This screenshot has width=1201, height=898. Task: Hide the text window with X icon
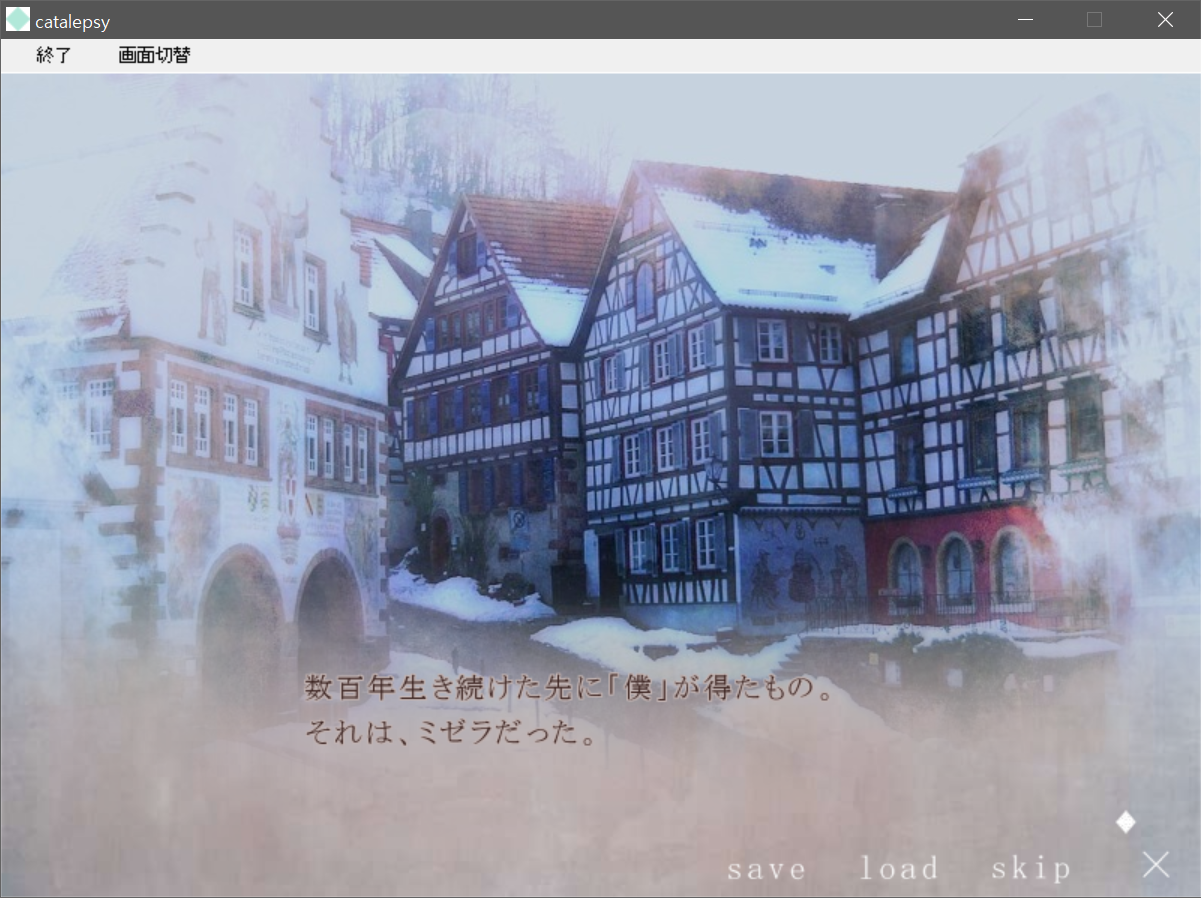(1156, 865)
